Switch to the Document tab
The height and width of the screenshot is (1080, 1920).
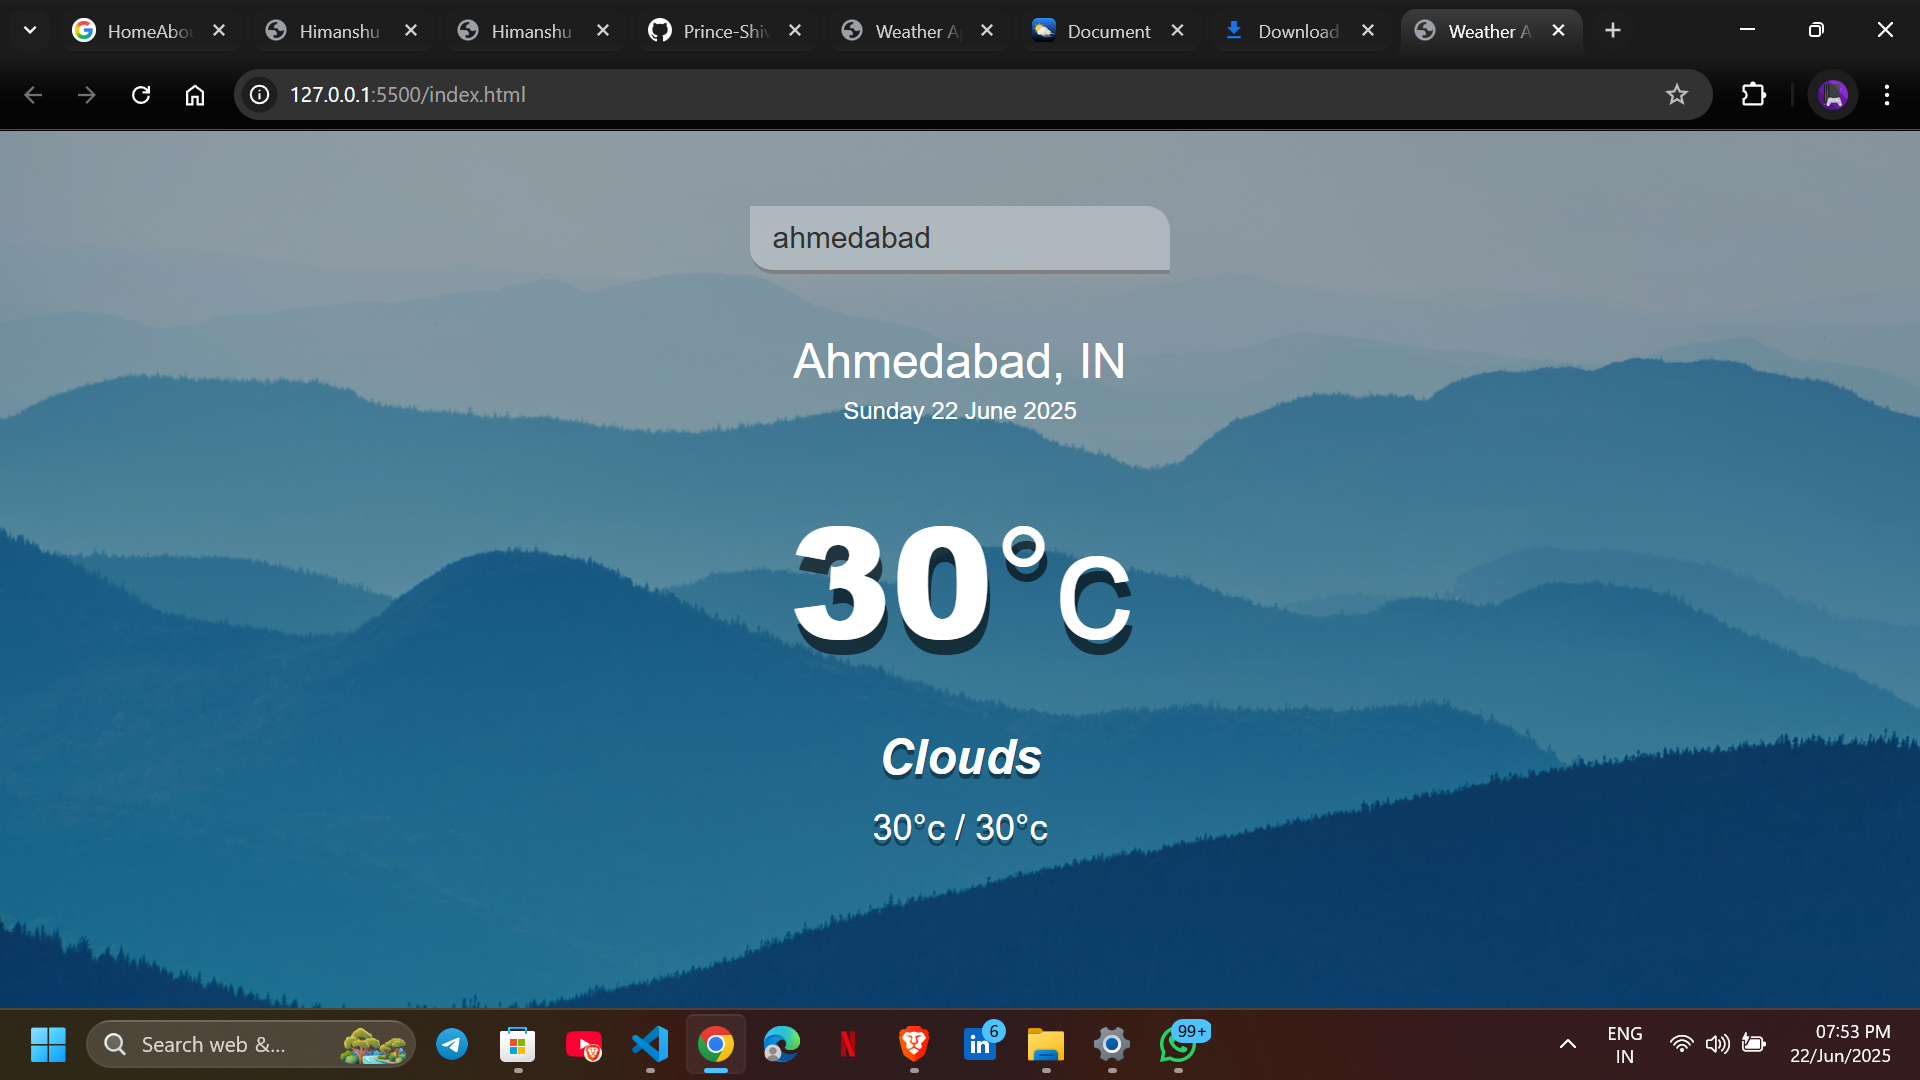point(1100,31)
